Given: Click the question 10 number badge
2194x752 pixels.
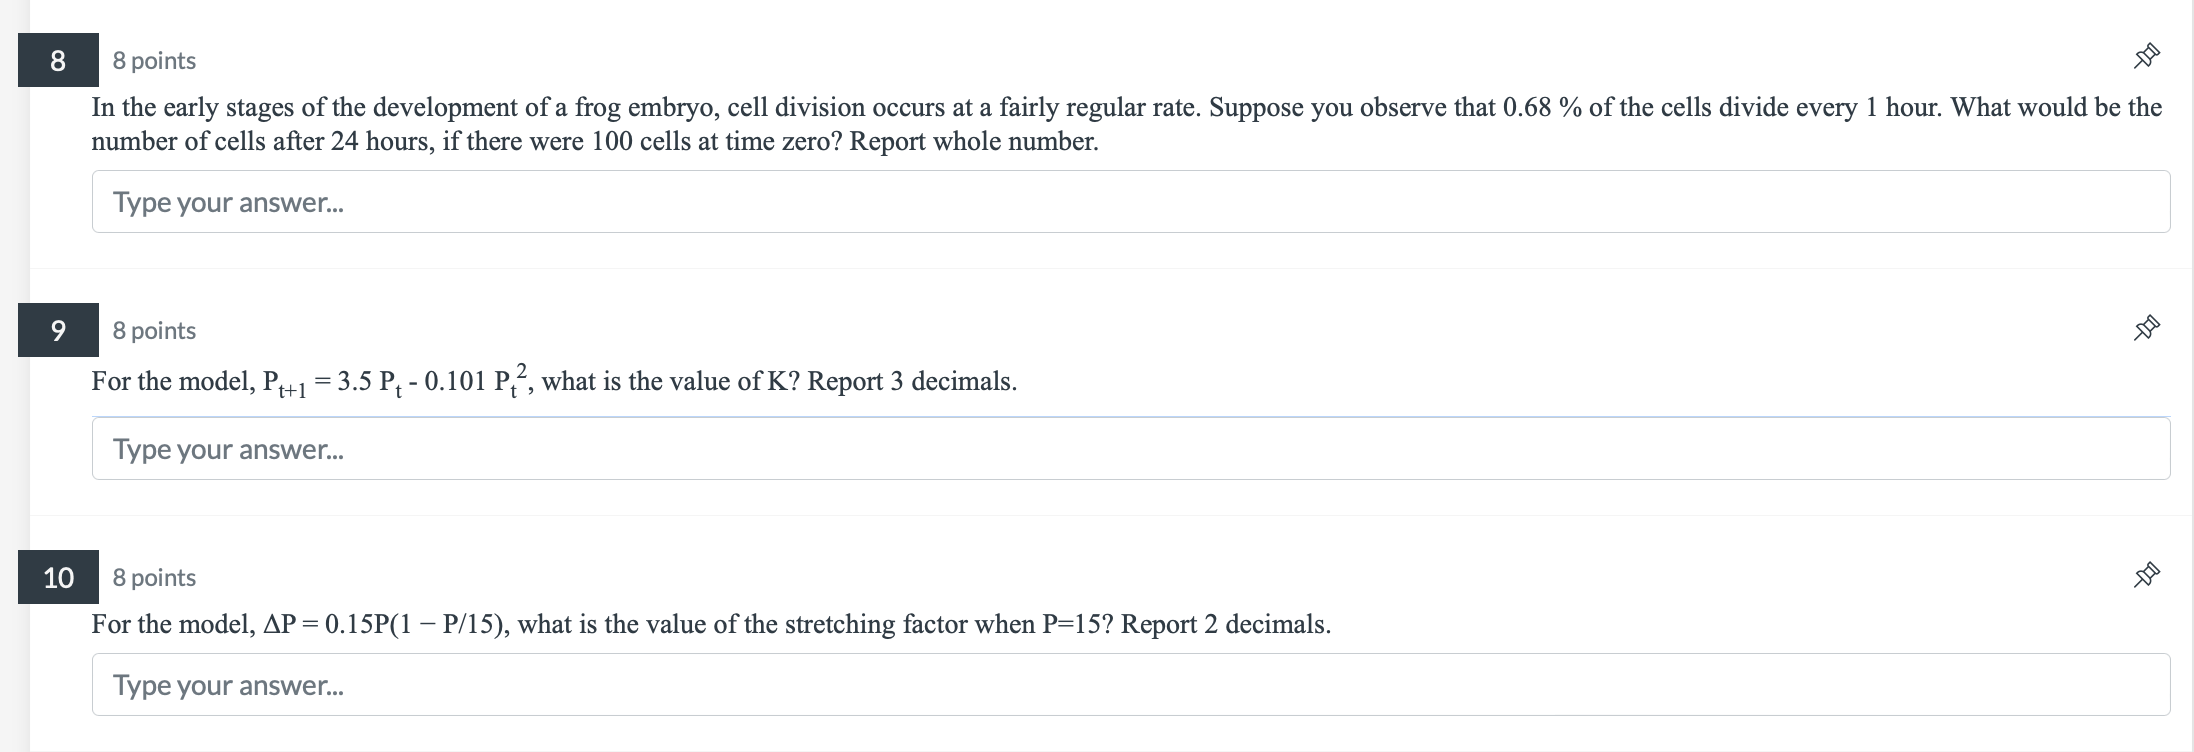Looking at the screenshot, I should coord(57,577).
